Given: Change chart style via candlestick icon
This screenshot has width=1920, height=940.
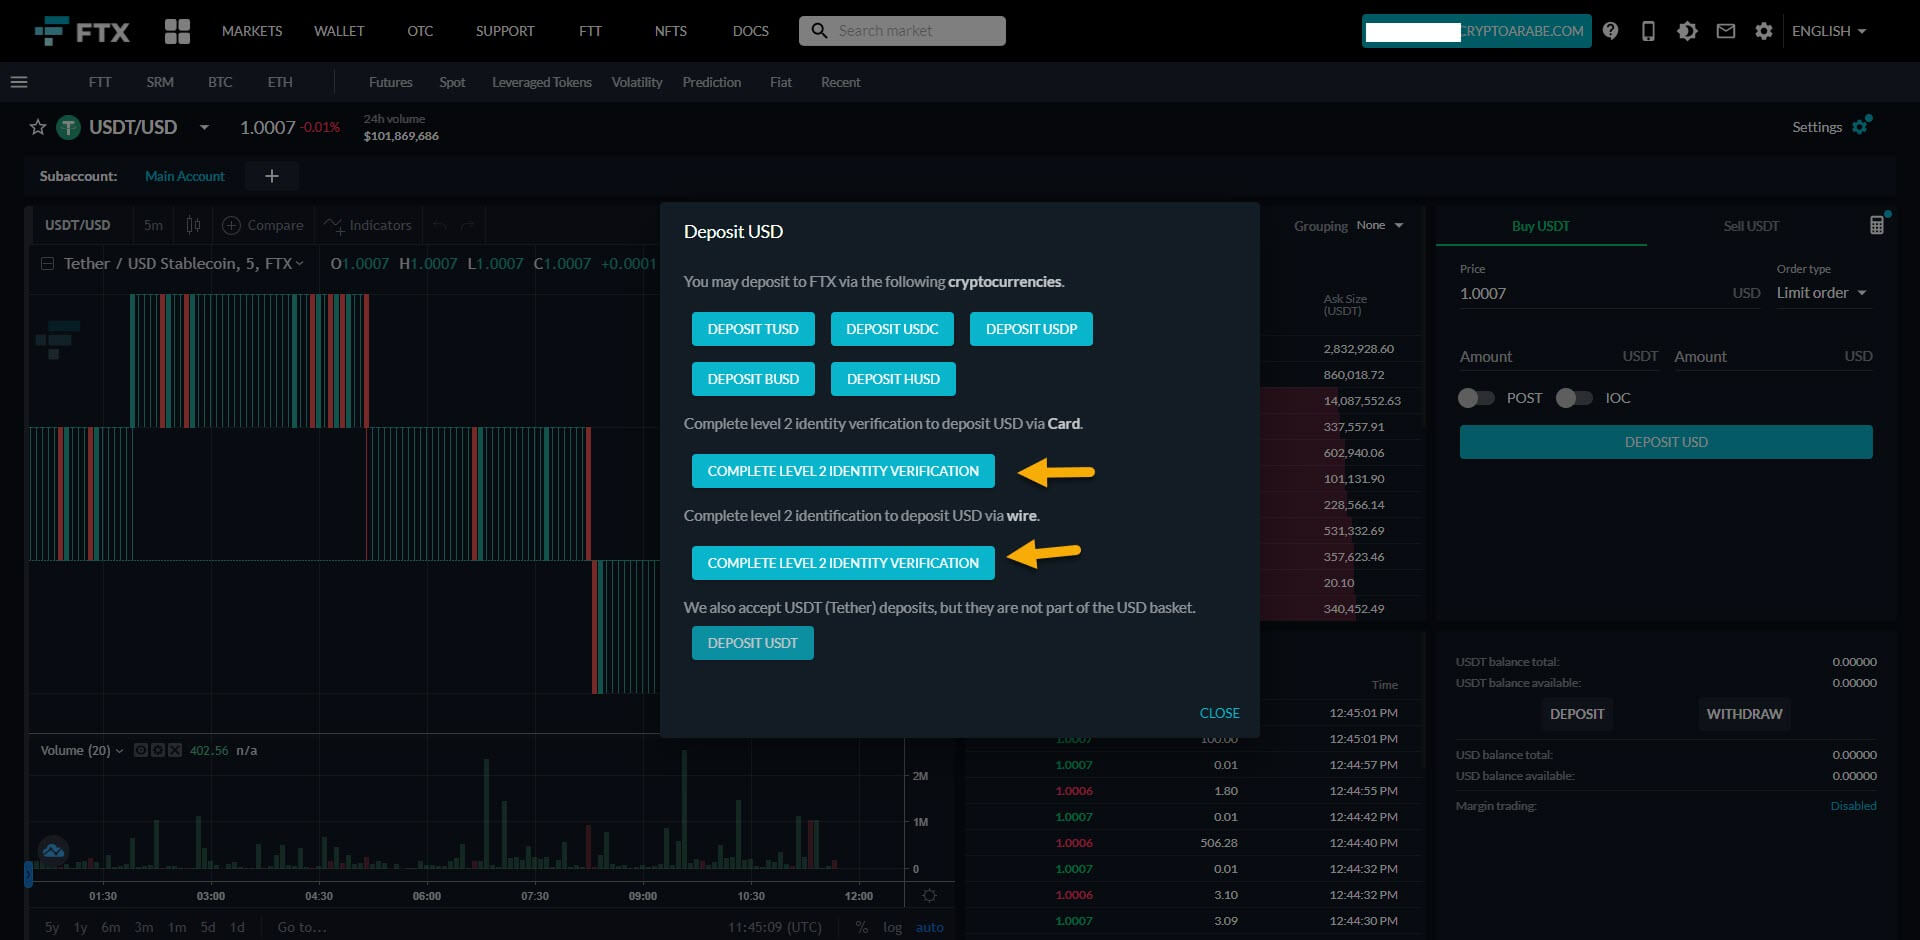Looking at the screenshot, I should [x=193, y=225].
